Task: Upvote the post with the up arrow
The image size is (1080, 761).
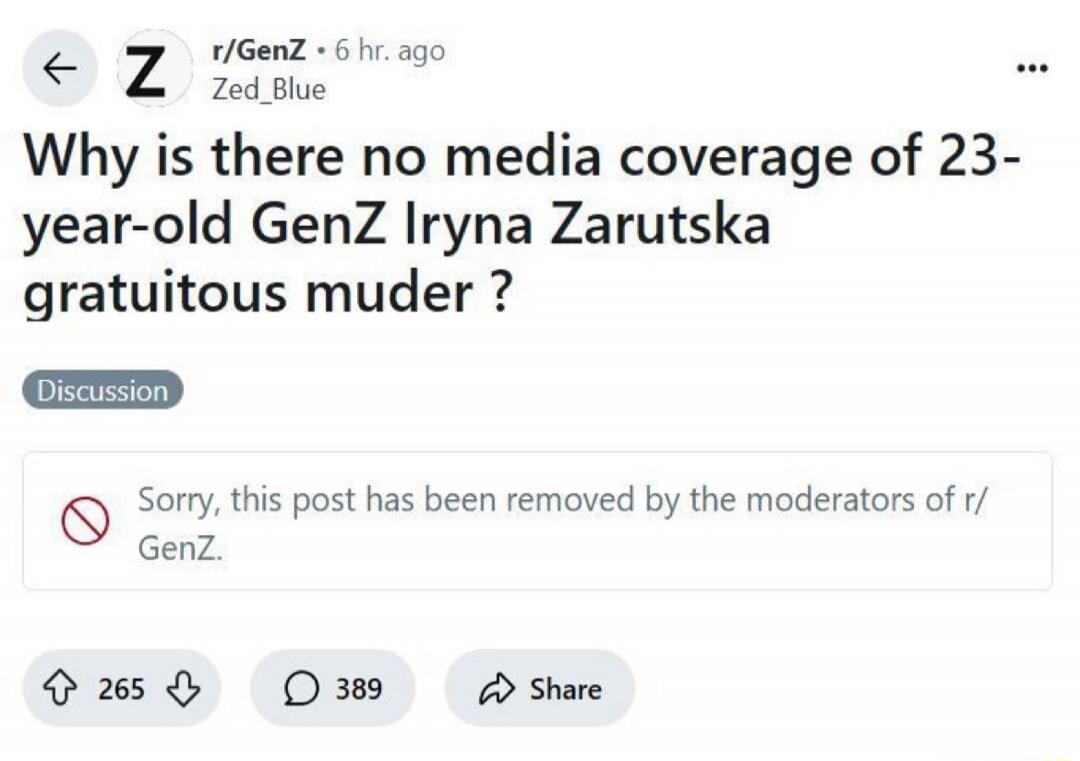Action: pyautogui.click(x=60, y=688)
